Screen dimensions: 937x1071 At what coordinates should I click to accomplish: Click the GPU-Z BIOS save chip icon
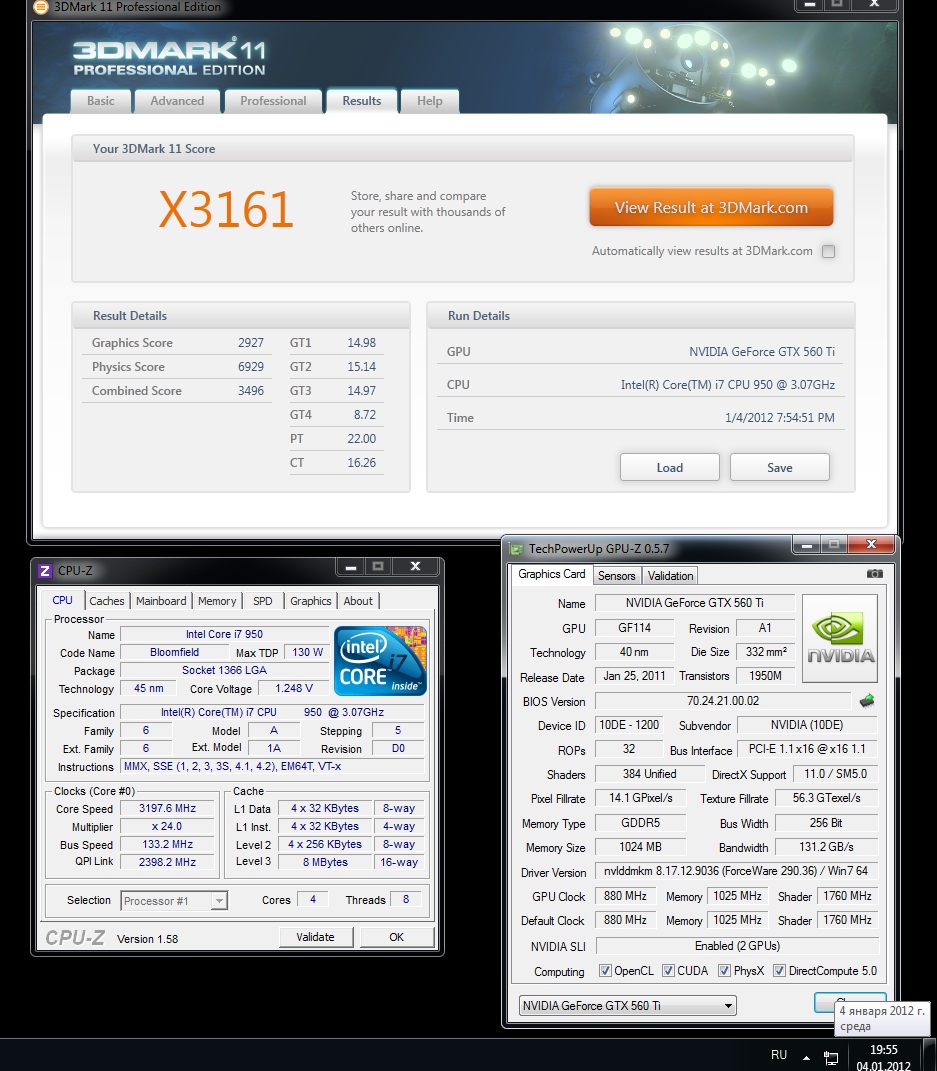click(x=867, y=701)
